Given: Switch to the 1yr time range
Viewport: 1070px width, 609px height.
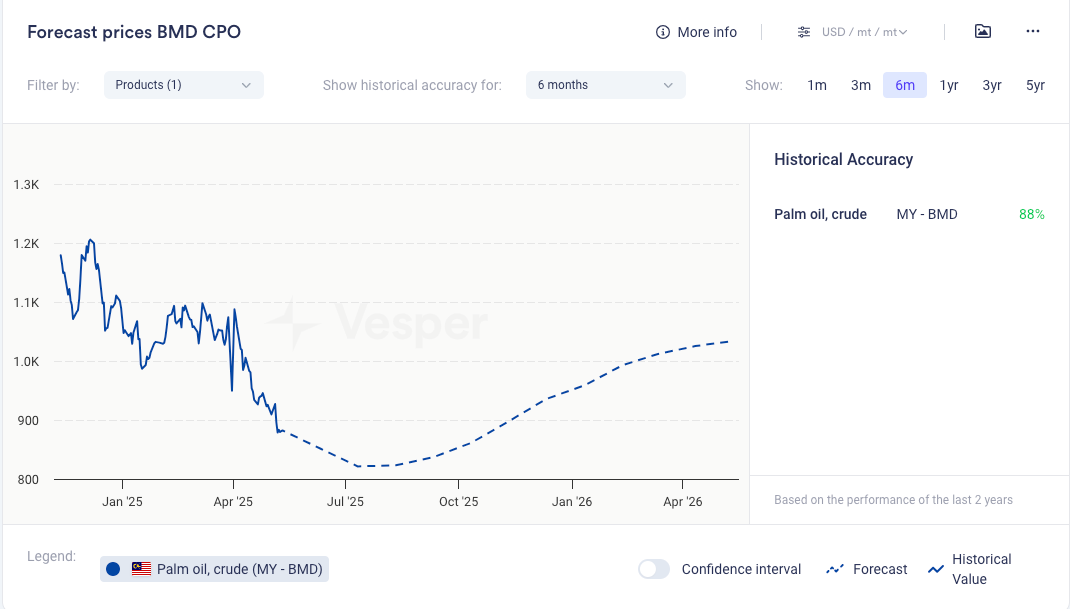Looking at the screenshot, I should [x=949, y=85].
